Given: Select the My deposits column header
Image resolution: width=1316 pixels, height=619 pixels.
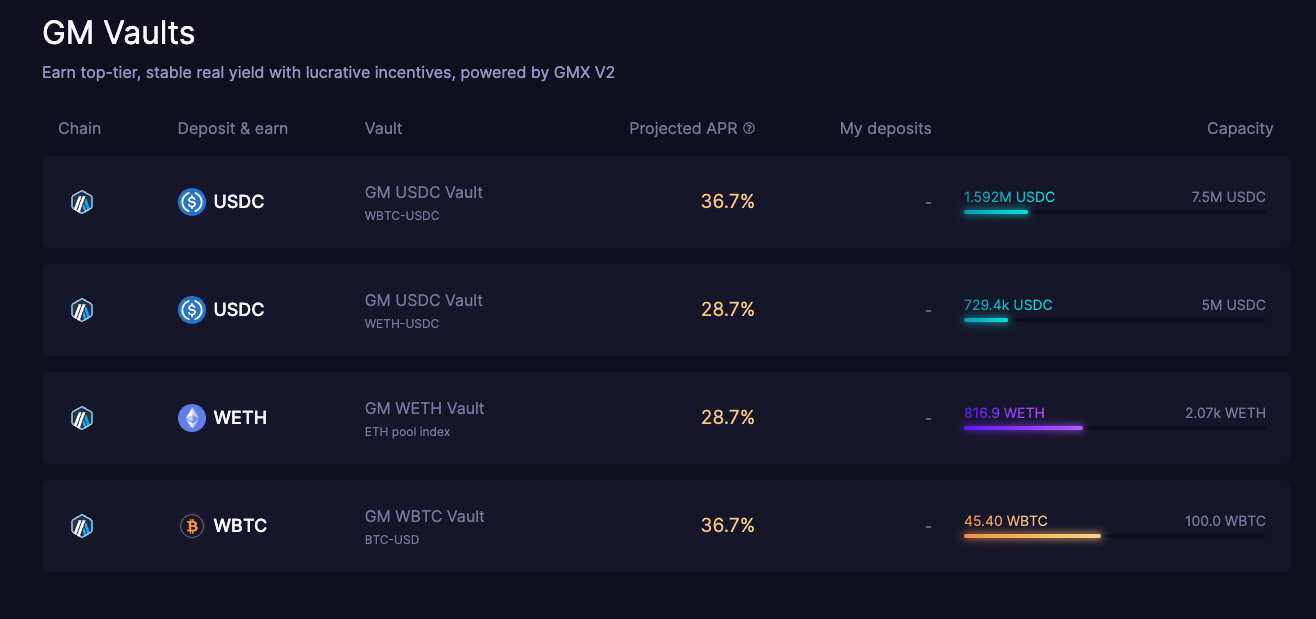Looking at the screenshot, I should tap(885, 128).
